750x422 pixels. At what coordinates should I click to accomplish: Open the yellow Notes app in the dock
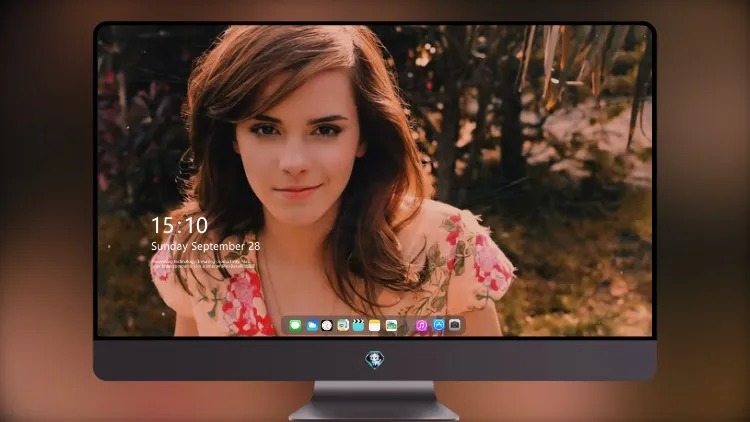coord(375,326)
